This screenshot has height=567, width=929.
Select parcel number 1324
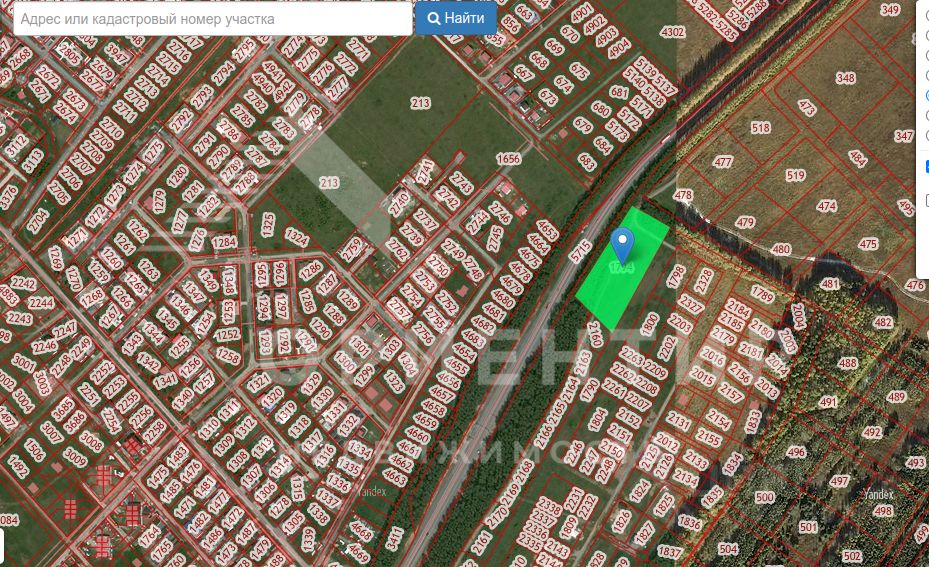tap(297, 238)
